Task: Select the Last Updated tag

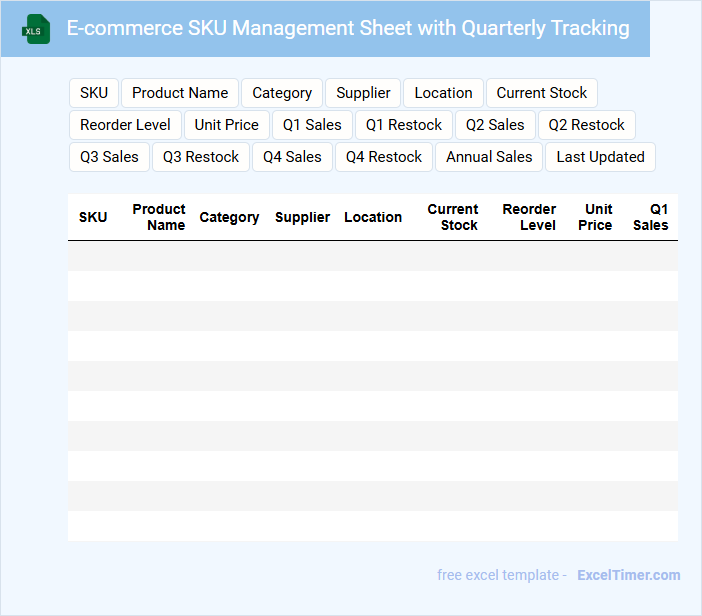Action: pos(600,157)
